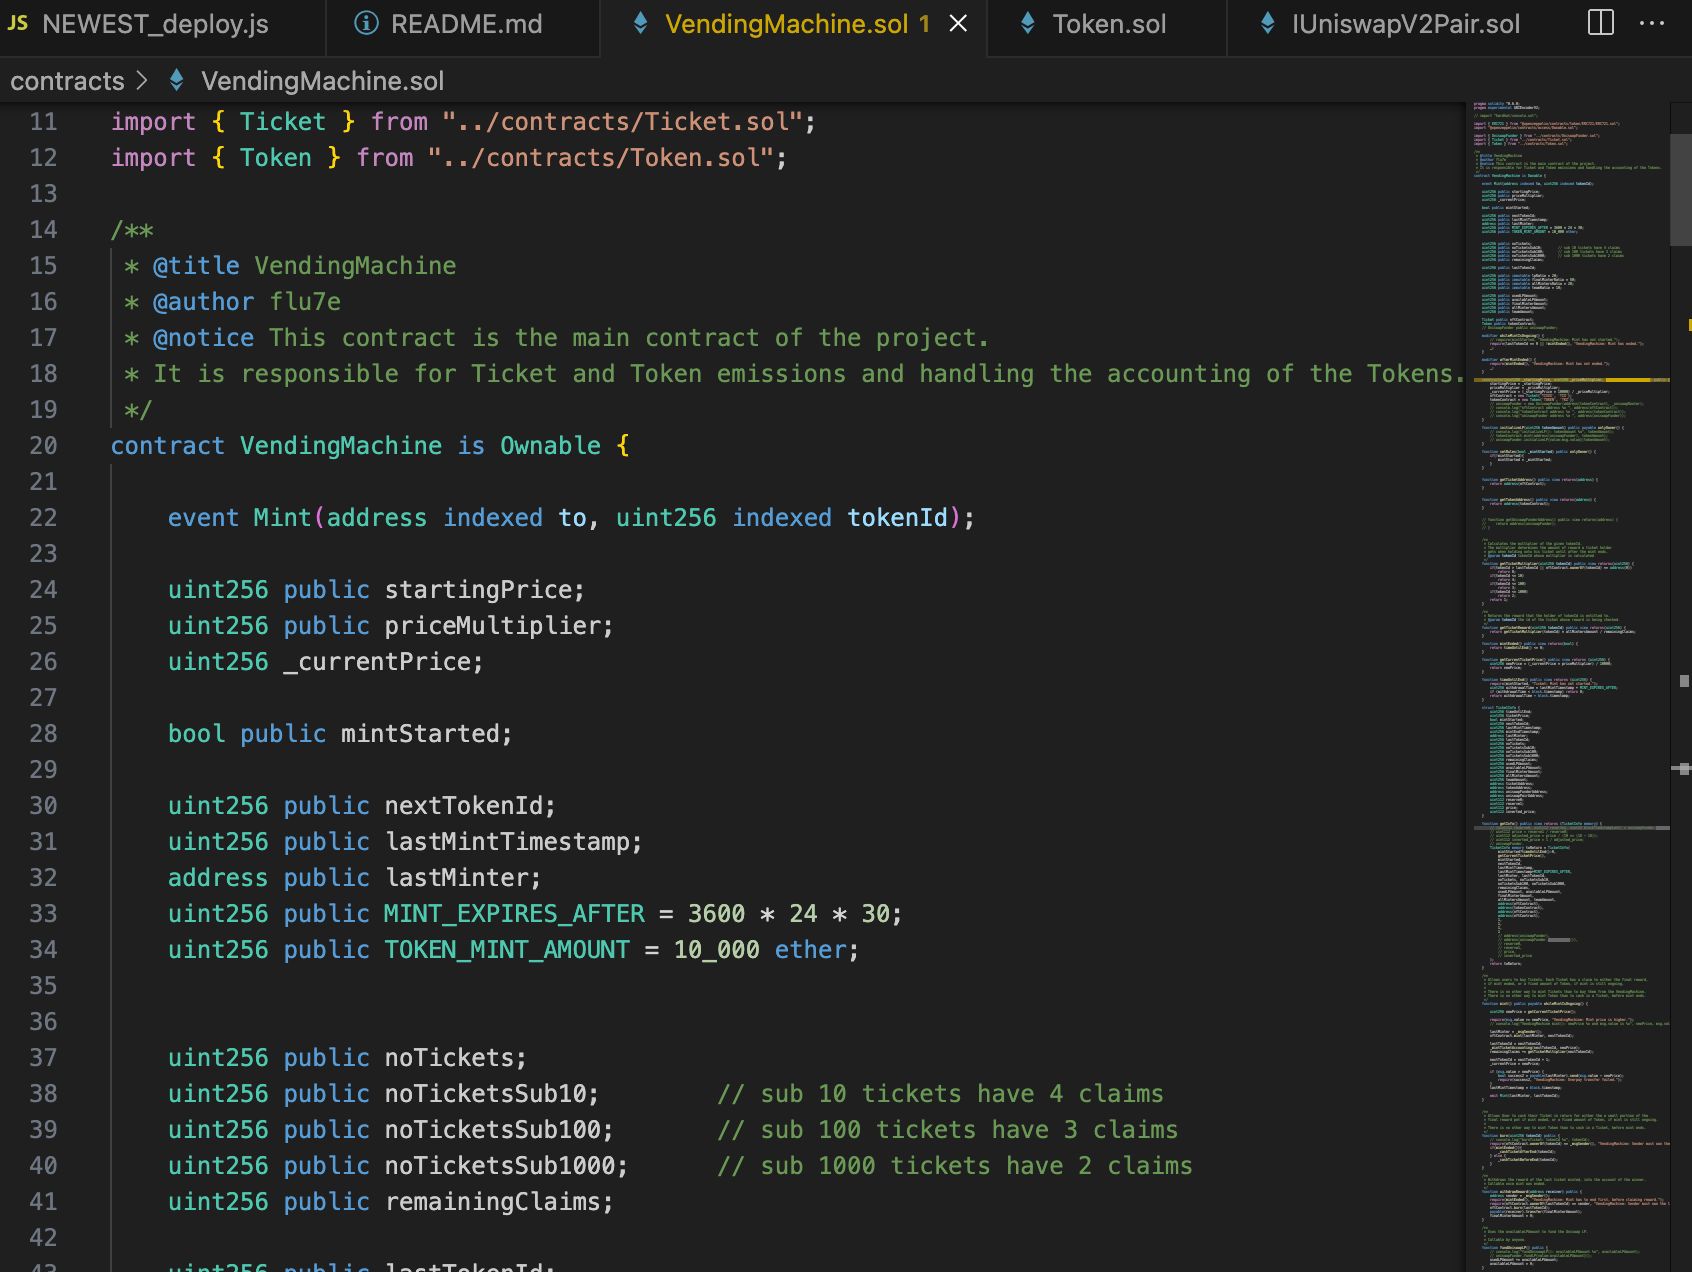Click the JS icon on NEWEST_deploy.js tab
Screen dimensions: 1692x1272
[x=18, y=23]
